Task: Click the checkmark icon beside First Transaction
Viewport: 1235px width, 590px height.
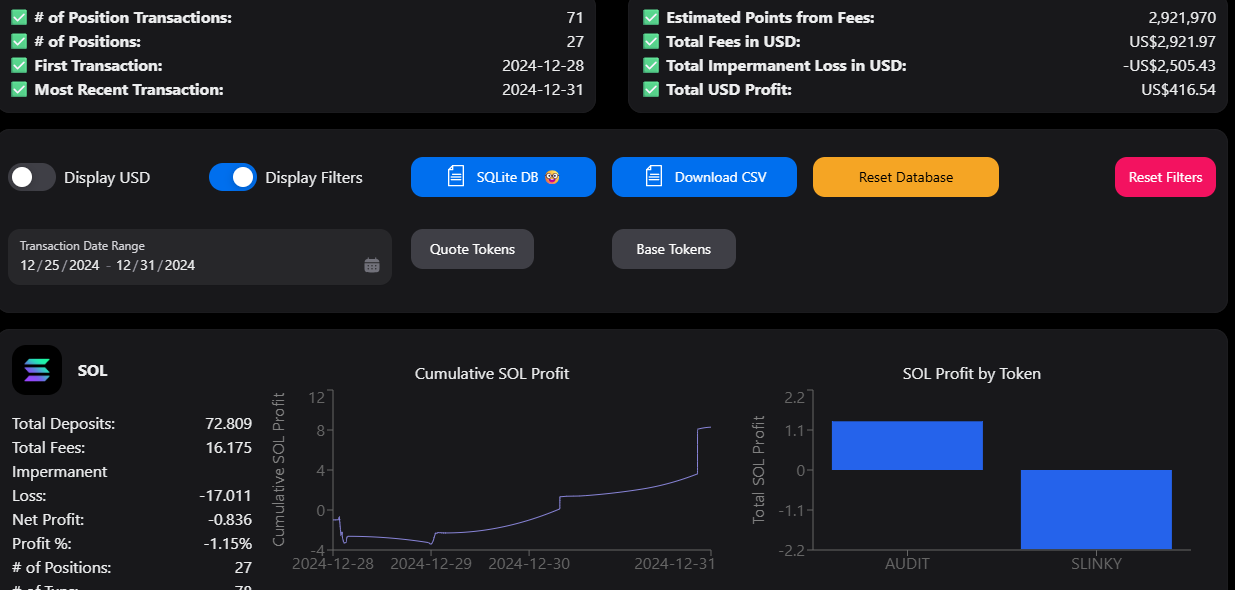Action: point(19,66)
